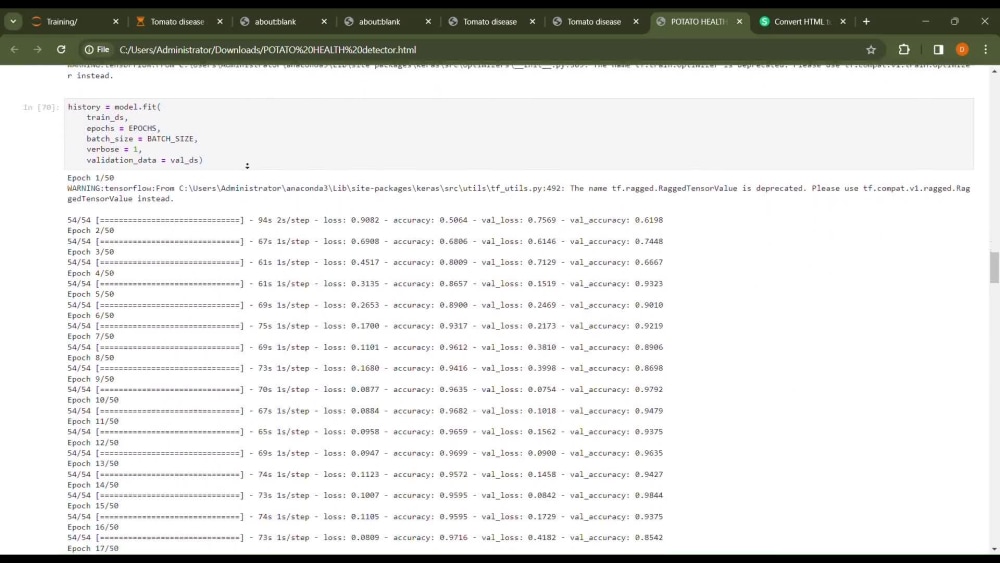Click val_accuracy value 0.8542

[x=649, y=537]
